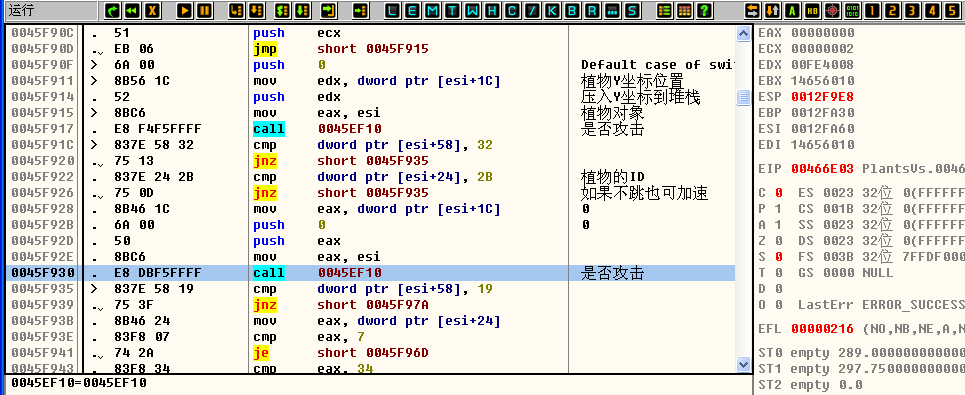
Task: Select comment '如果不跳也可加速'
Action: 644,193
